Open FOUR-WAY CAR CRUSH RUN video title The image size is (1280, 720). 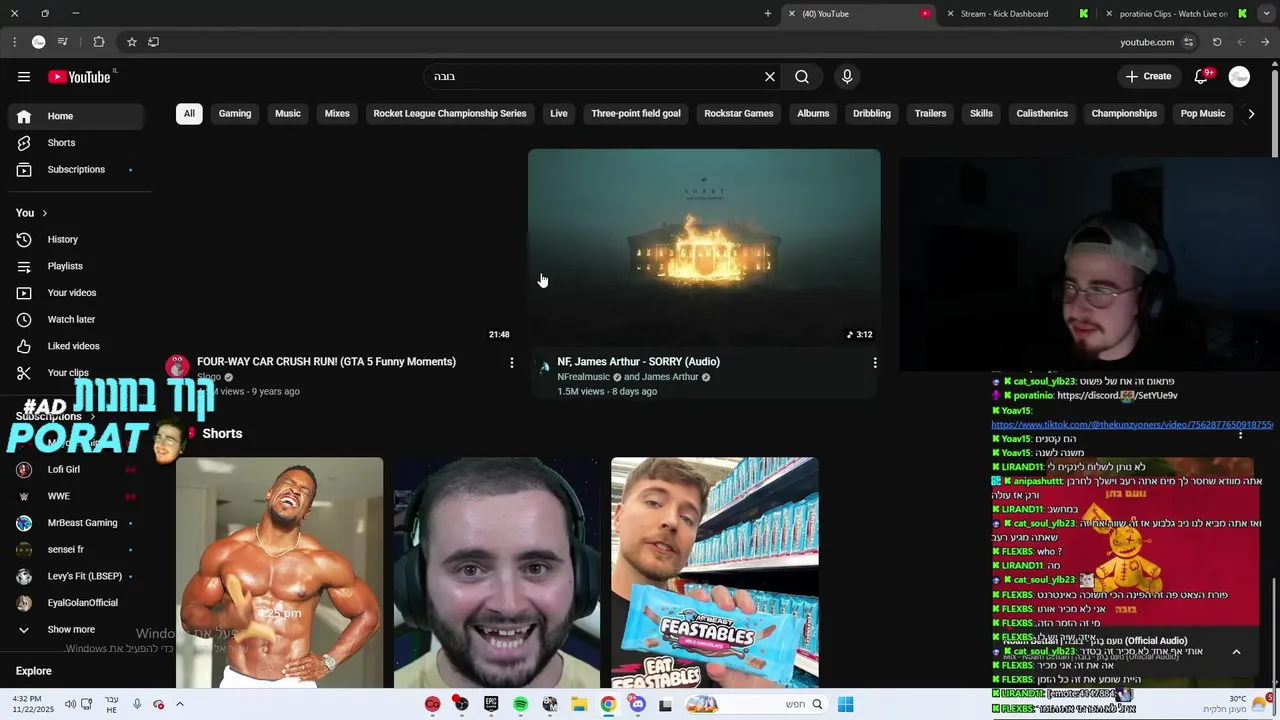coord(326,362)
